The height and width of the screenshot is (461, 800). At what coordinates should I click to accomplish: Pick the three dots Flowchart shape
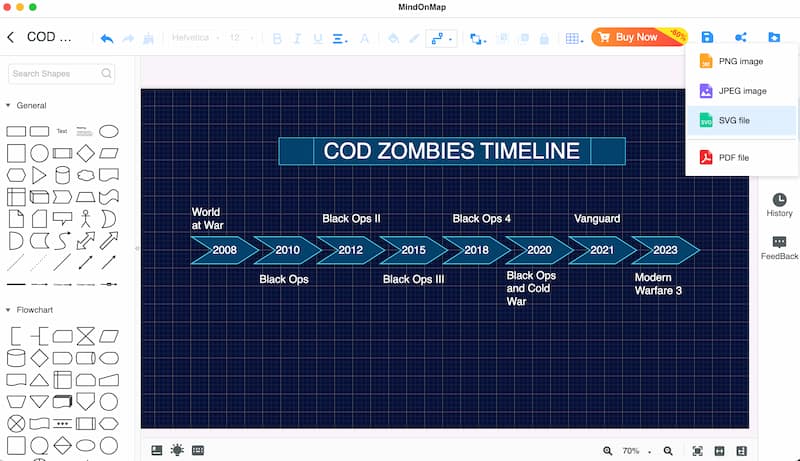[x=62, y=423]
